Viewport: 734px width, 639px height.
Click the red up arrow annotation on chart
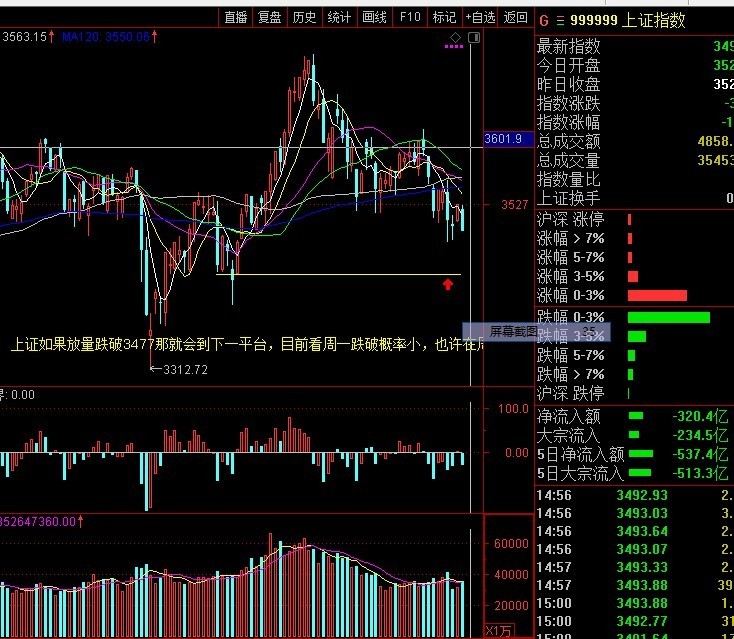(448, 285)
